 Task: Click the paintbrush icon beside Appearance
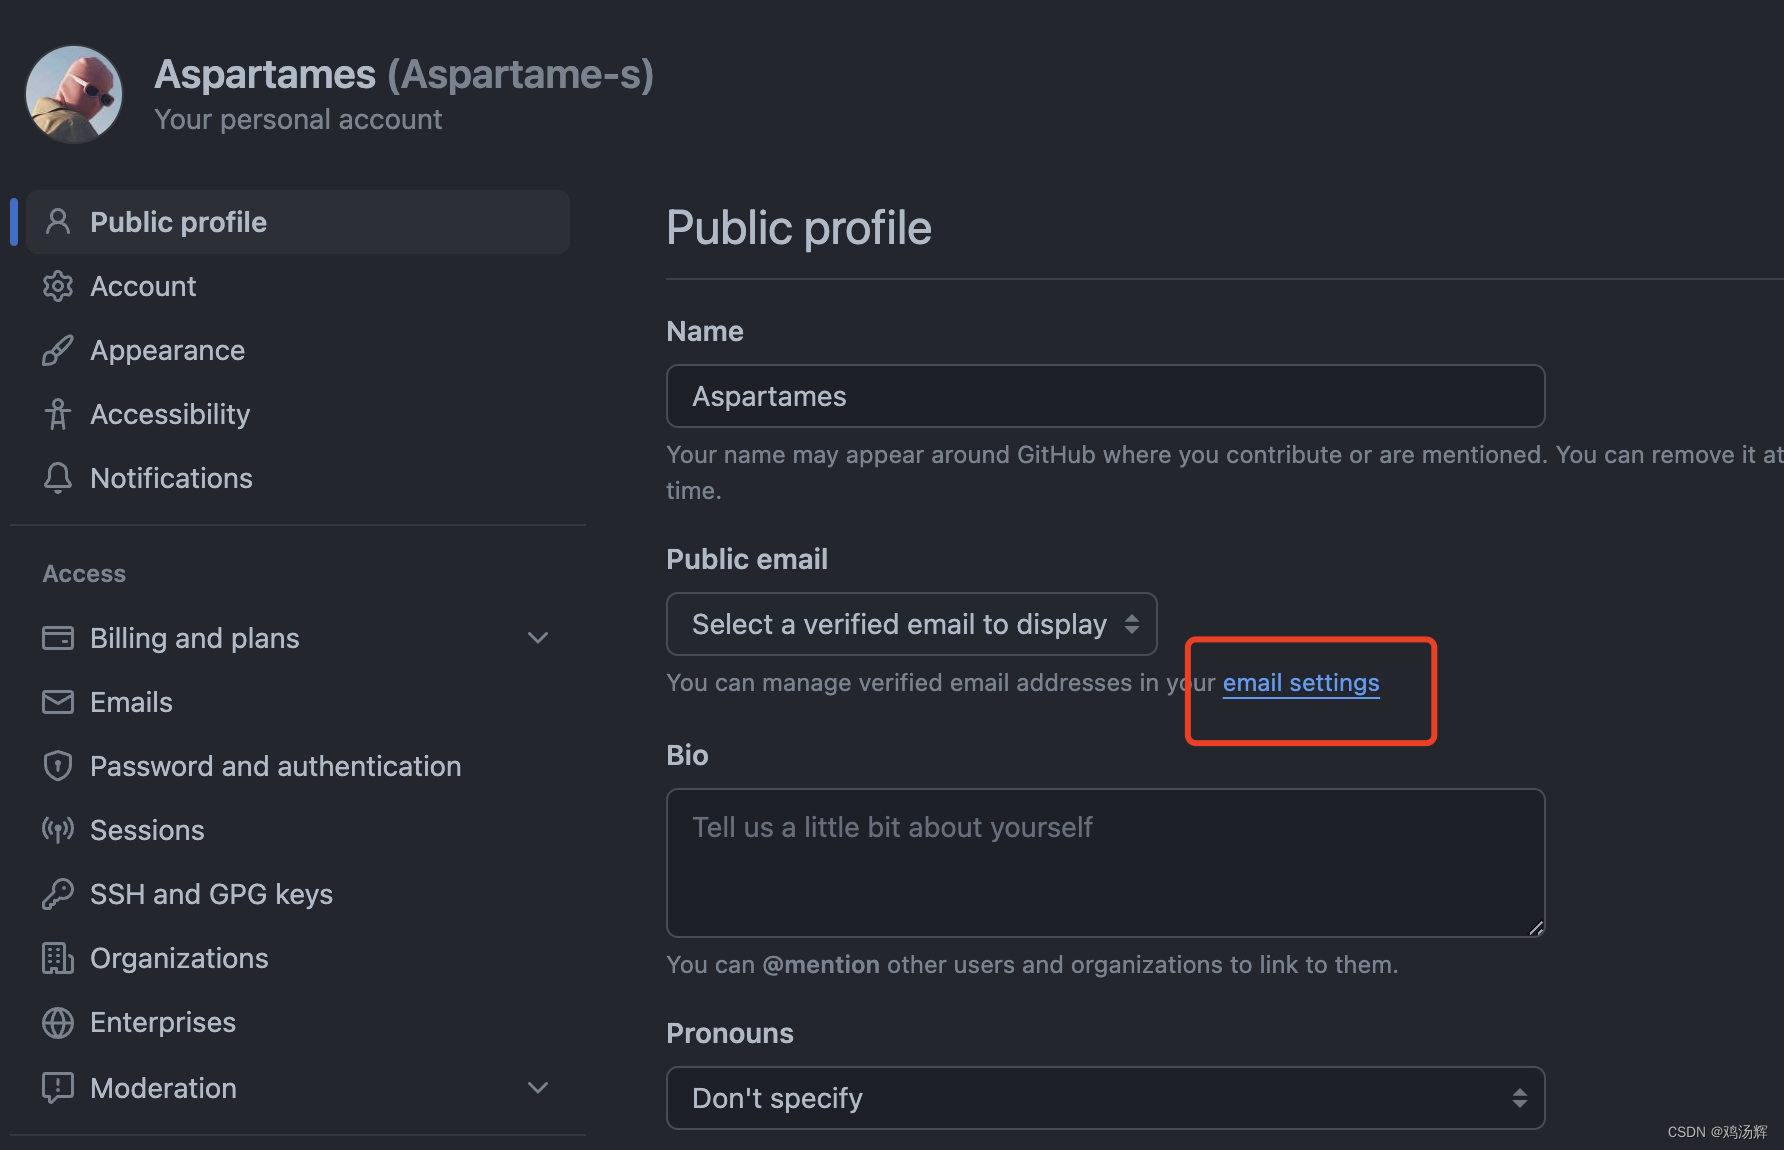coord(58,350)
